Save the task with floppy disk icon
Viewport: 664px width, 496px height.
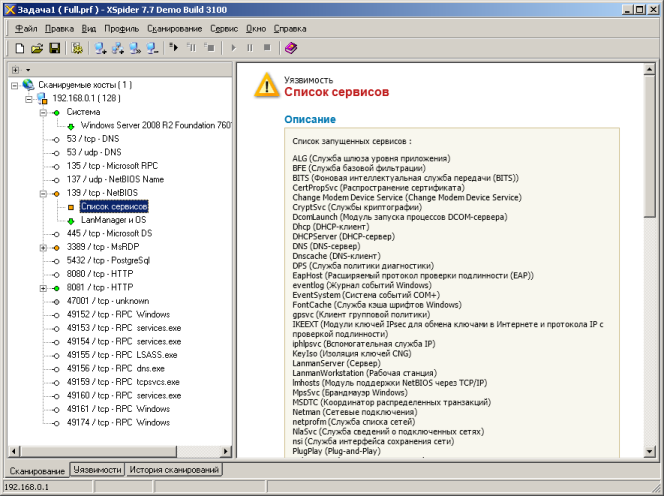tap(55, 48)
